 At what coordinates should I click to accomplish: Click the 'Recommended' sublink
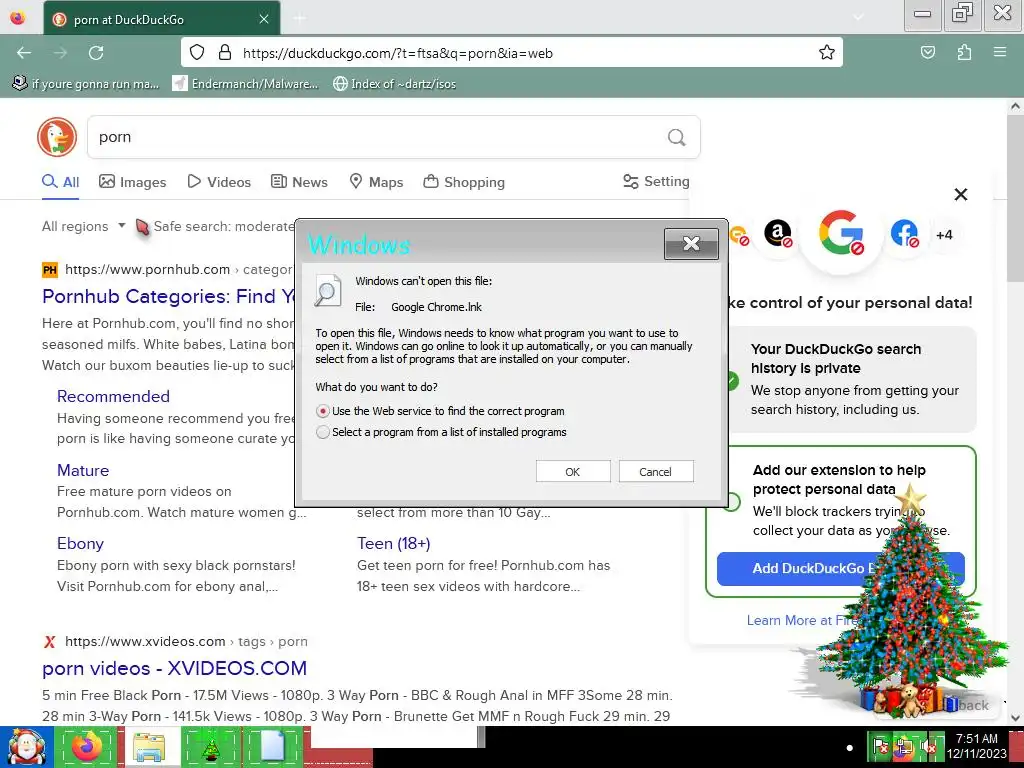pos(113,396)
